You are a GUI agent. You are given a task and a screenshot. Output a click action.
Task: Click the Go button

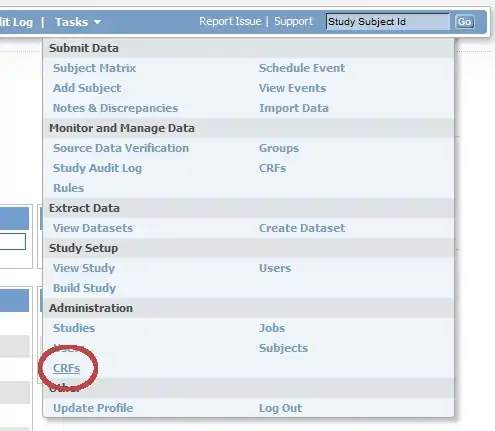click(464, 22)
